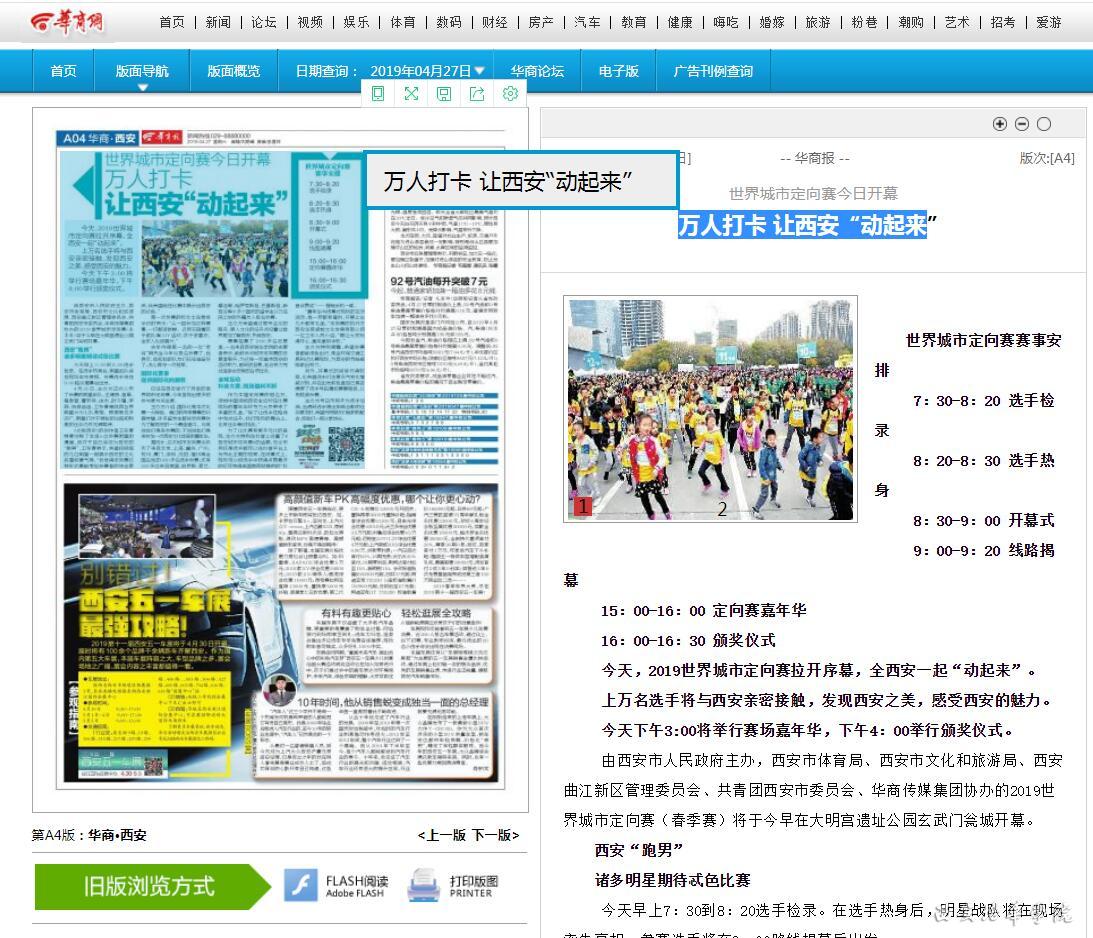This screenshot has height=938, width=1093.
Task: Open 华商论坛 in blue navigation bar
Action: click(x=537, y=71)
